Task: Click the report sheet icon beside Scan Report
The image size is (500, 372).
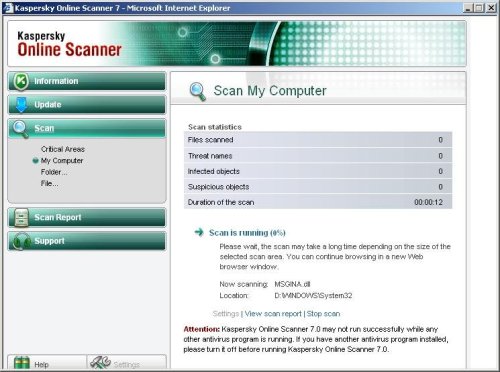Action: [x=21, y=218]
